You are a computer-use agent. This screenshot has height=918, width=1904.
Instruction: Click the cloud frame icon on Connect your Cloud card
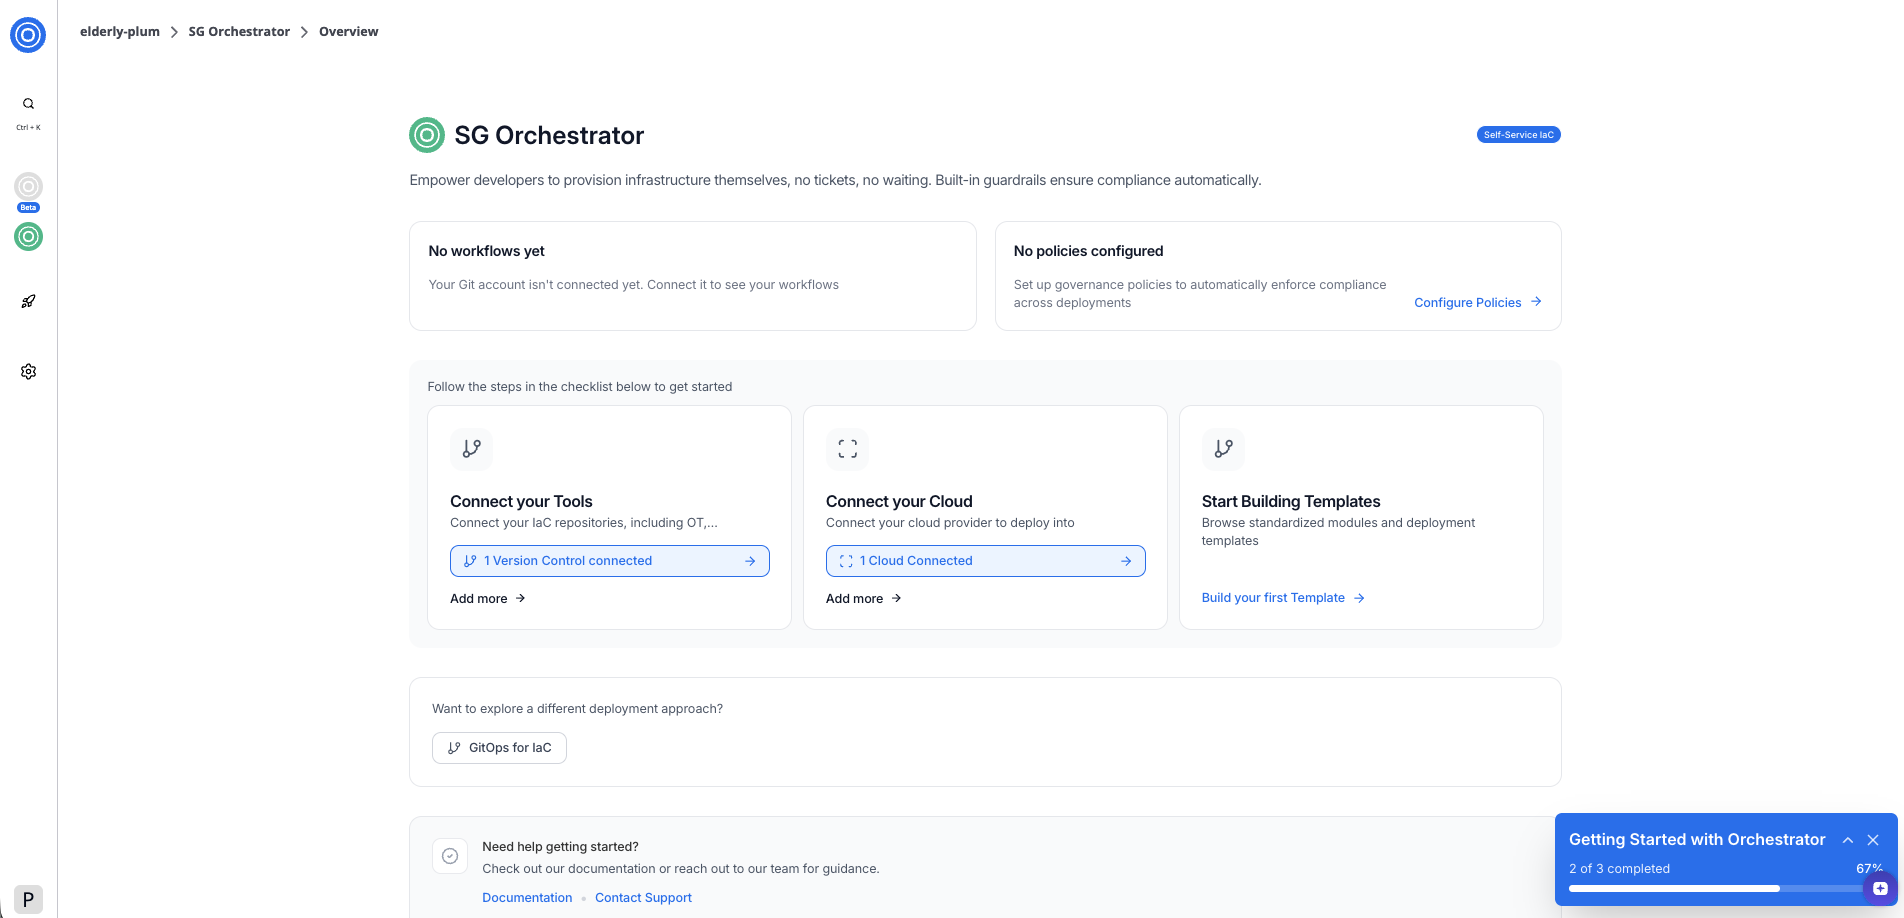coord(847,449)
